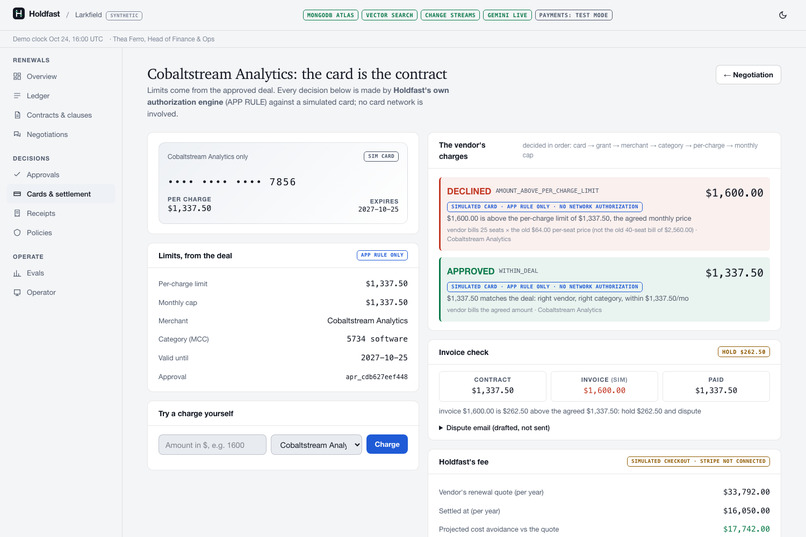The height and width of the screenshot is (537, 806).
Task: Click the PAID $1,337.50 box
Action: (716, 386)
